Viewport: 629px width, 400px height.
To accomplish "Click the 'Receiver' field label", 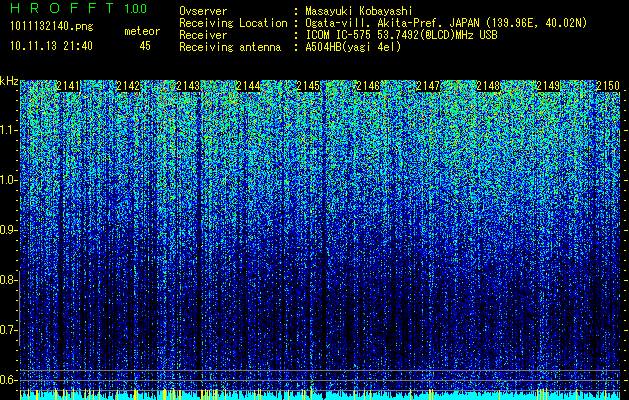I will pyautogui.click(x=203, y=35).
